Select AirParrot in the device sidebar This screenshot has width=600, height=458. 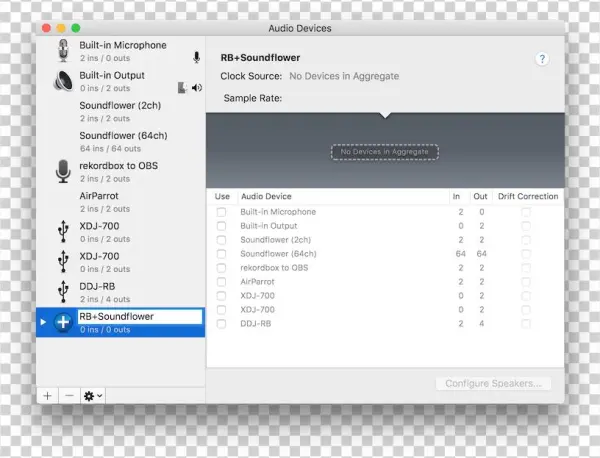coord(121,202)
